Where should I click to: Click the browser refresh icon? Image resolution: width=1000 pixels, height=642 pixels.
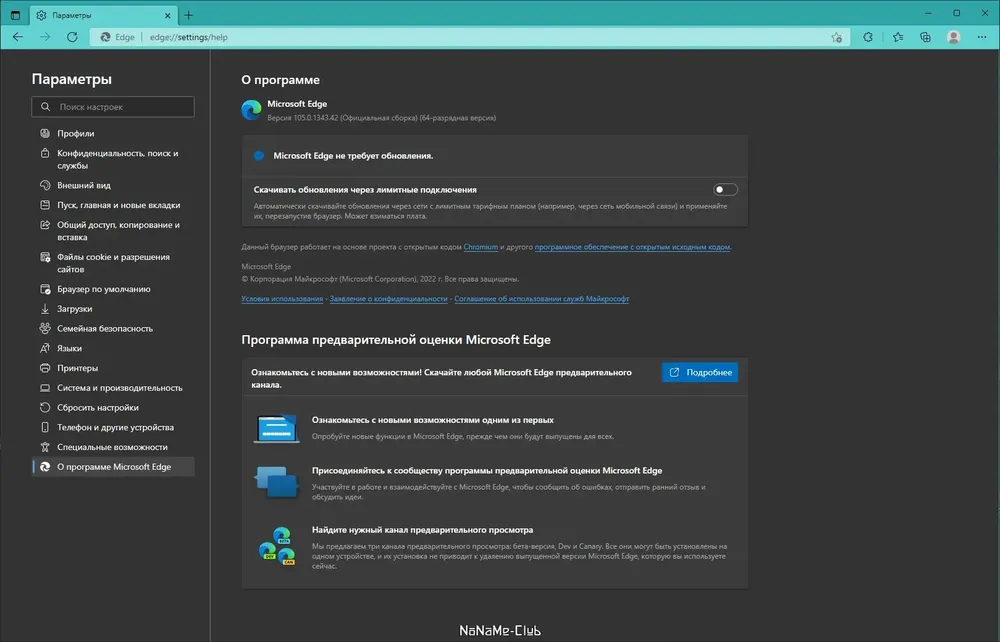point(72,37)
